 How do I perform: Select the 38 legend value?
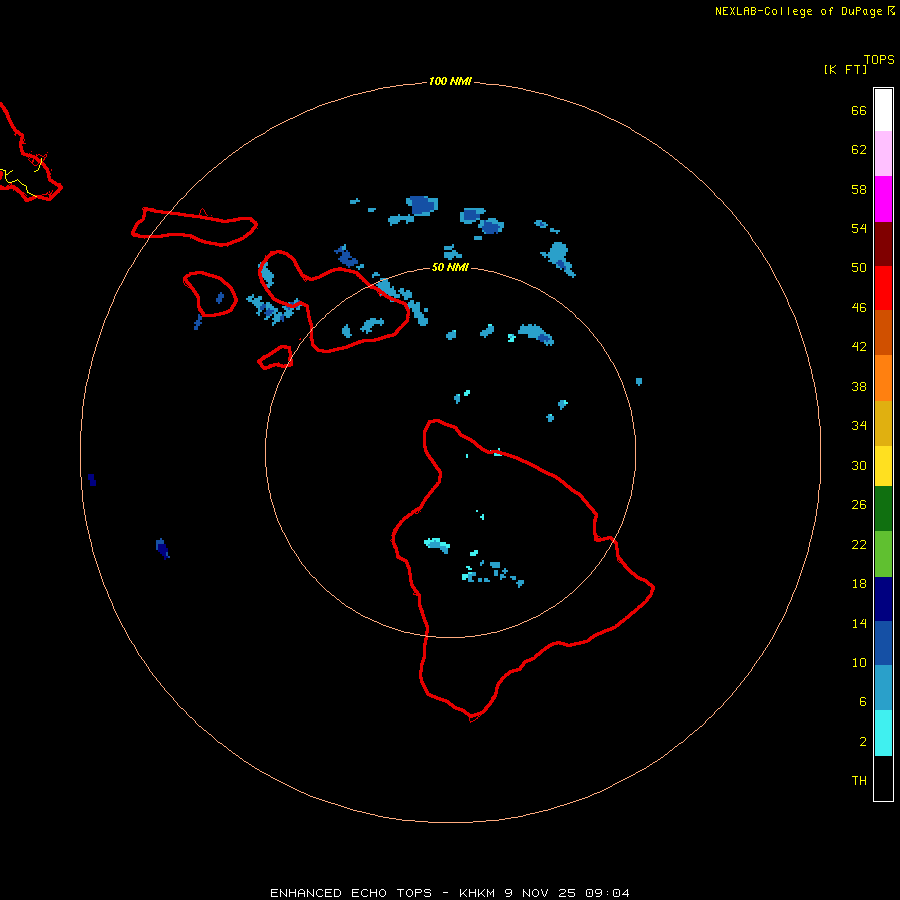pos(859,387)
